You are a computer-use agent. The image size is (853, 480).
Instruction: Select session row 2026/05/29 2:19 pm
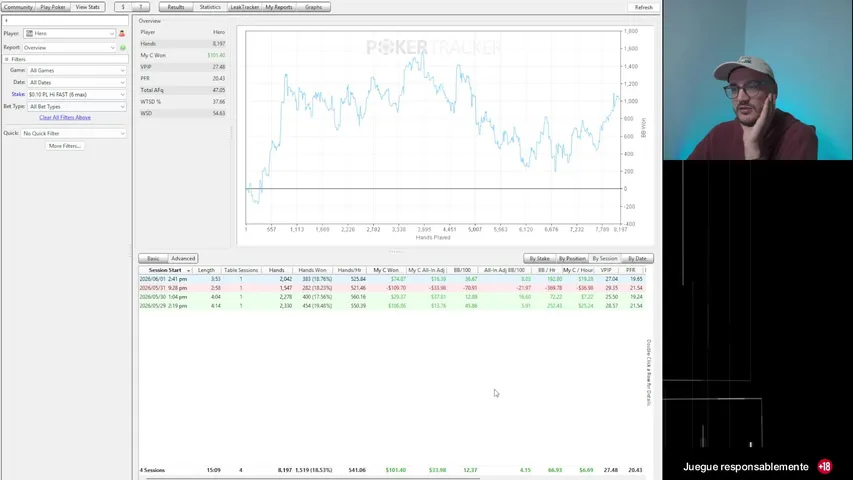point(392,306)
